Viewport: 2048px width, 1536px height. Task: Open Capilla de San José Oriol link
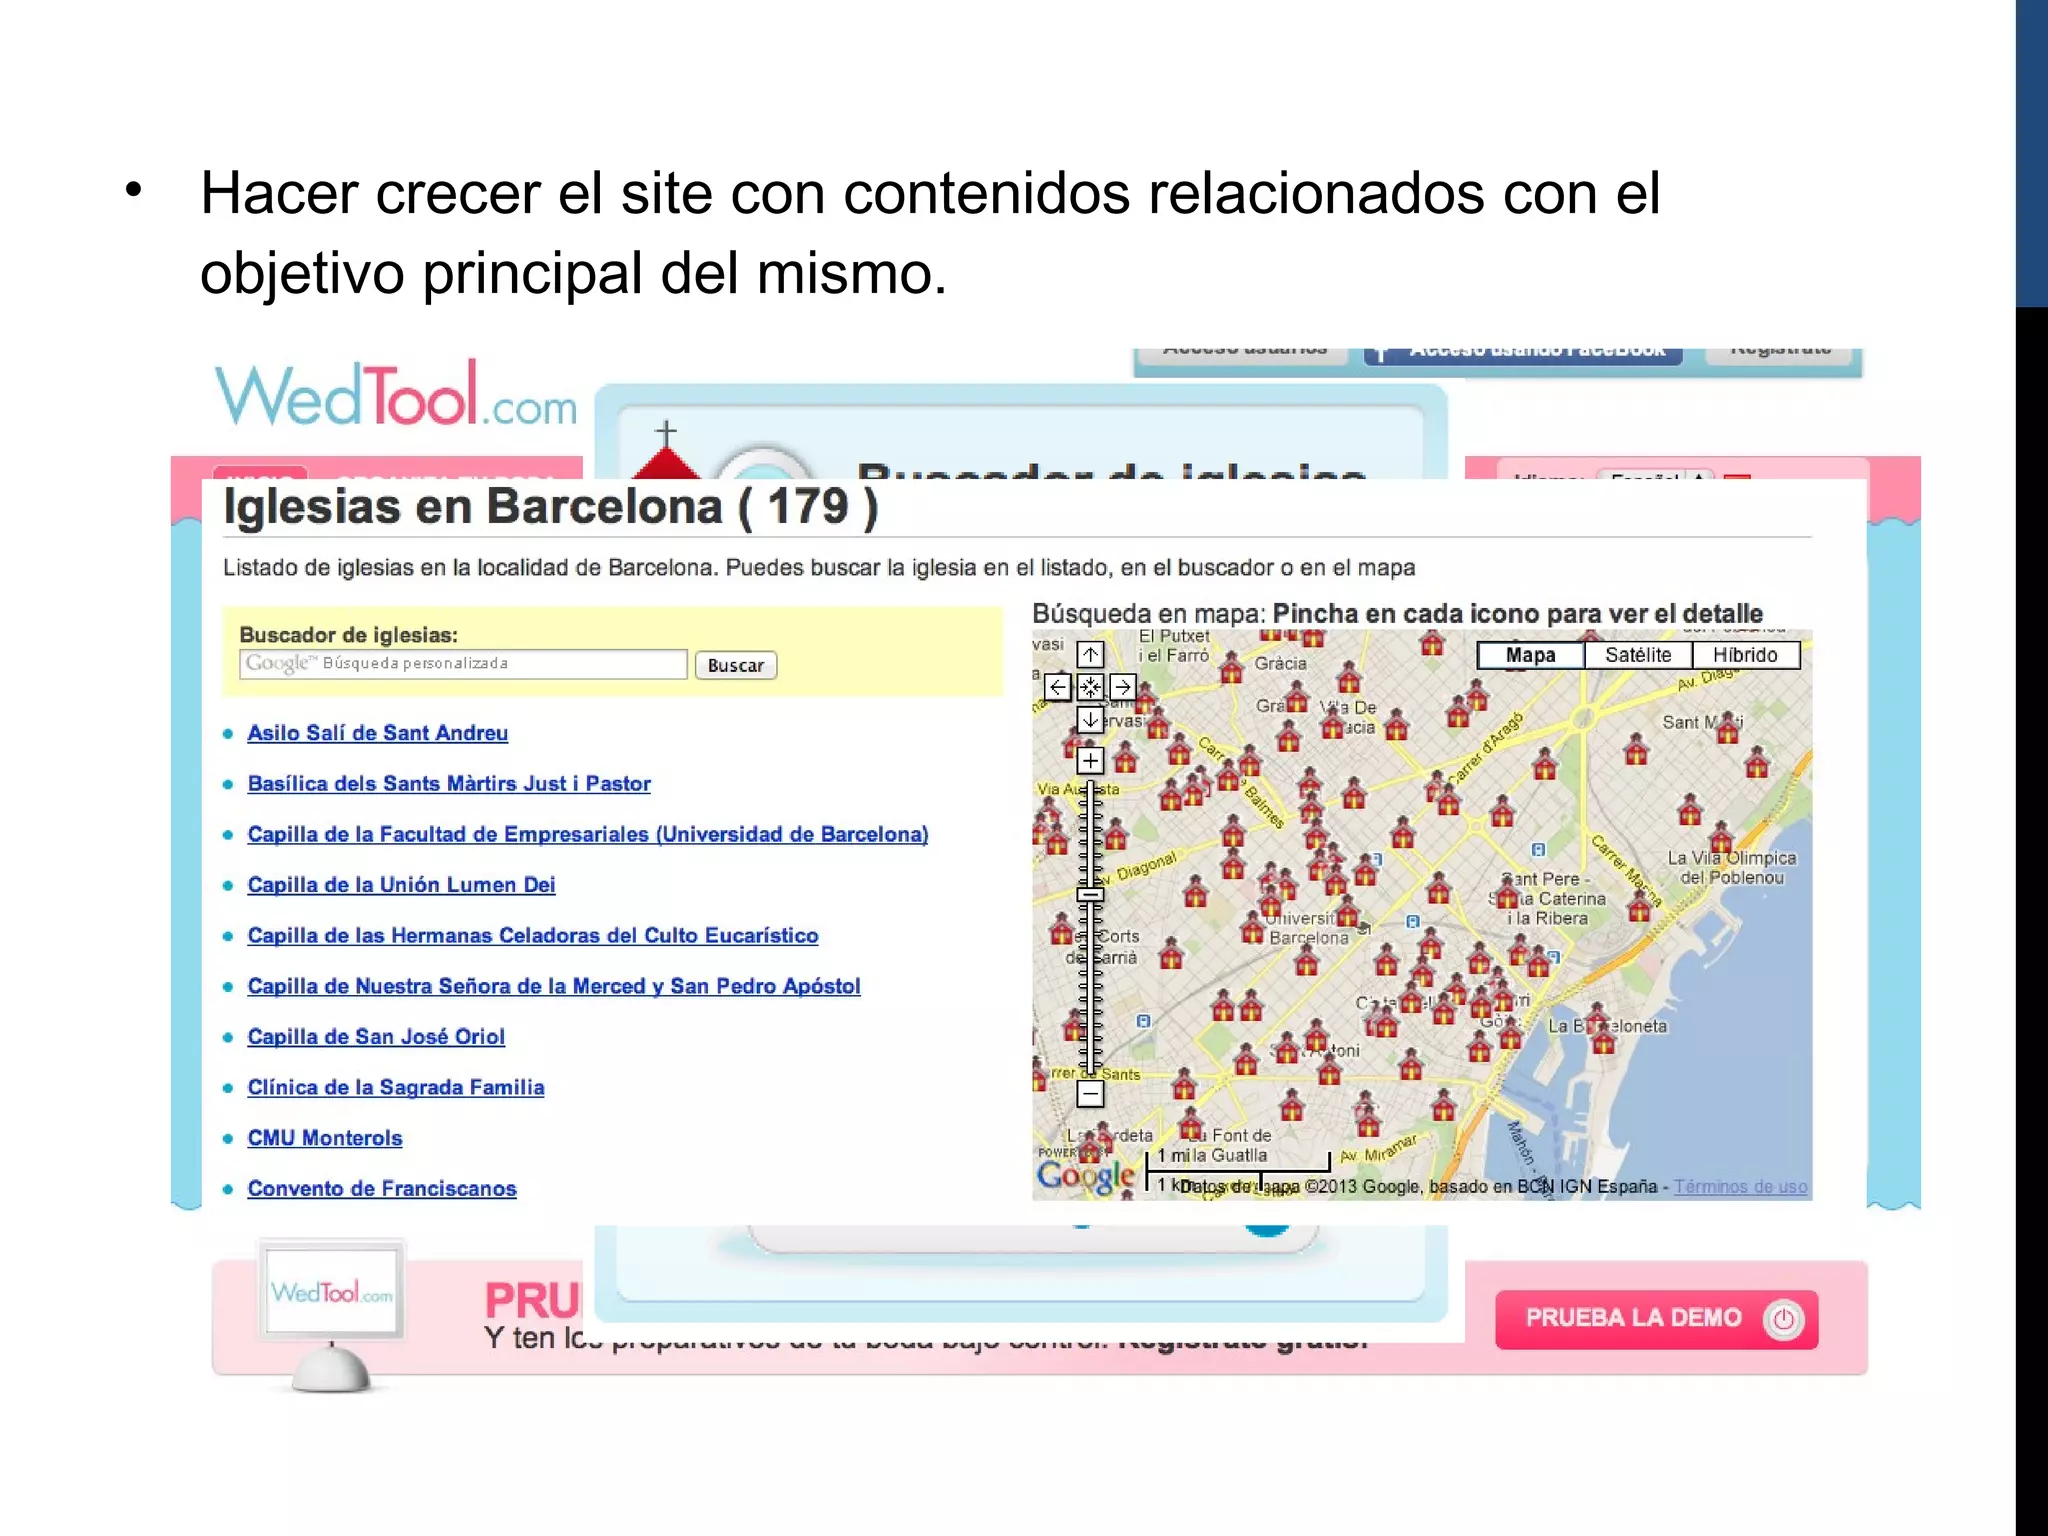click(x=376, y=1037)
